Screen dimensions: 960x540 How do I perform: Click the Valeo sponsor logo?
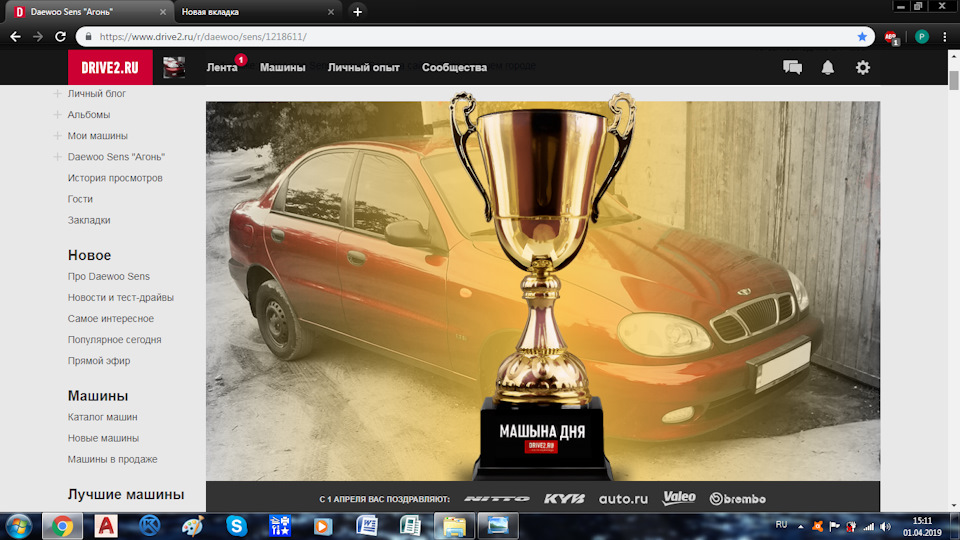679,498
